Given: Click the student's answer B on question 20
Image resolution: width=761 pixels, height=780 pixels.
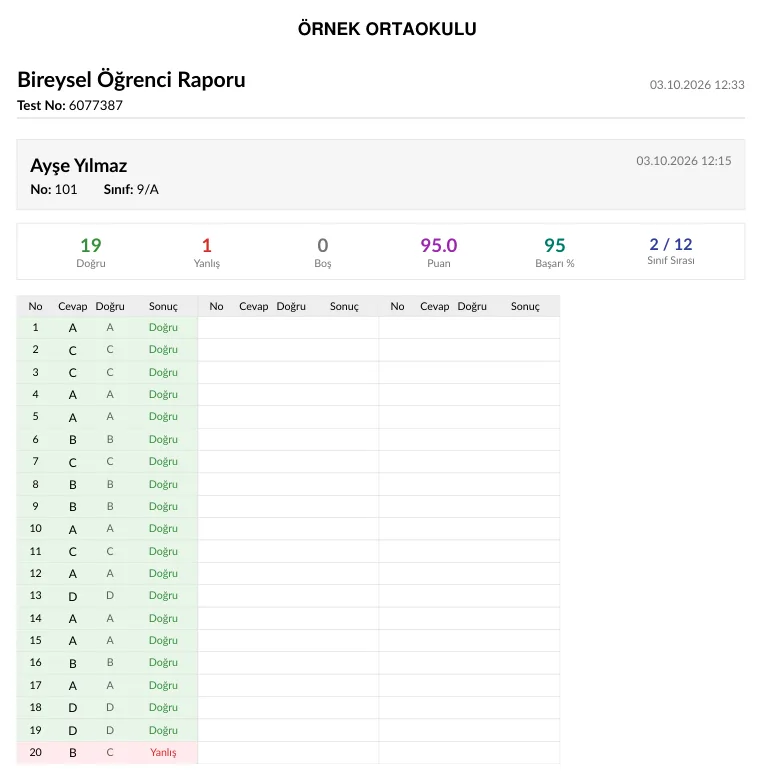Looking at the screenshot, I should [73, 753].
